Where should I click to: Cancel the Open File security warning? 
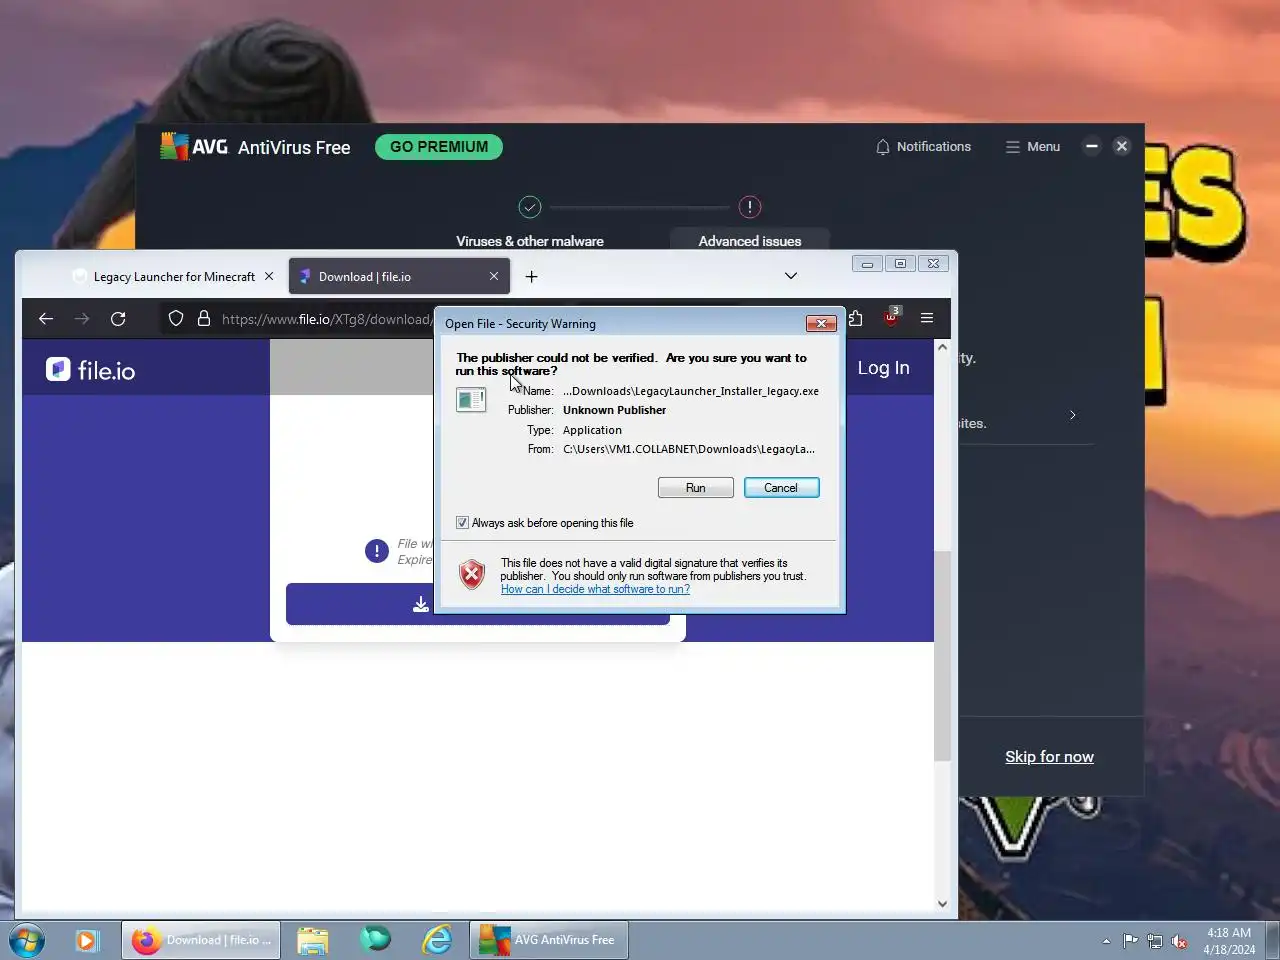coord(781,488)
